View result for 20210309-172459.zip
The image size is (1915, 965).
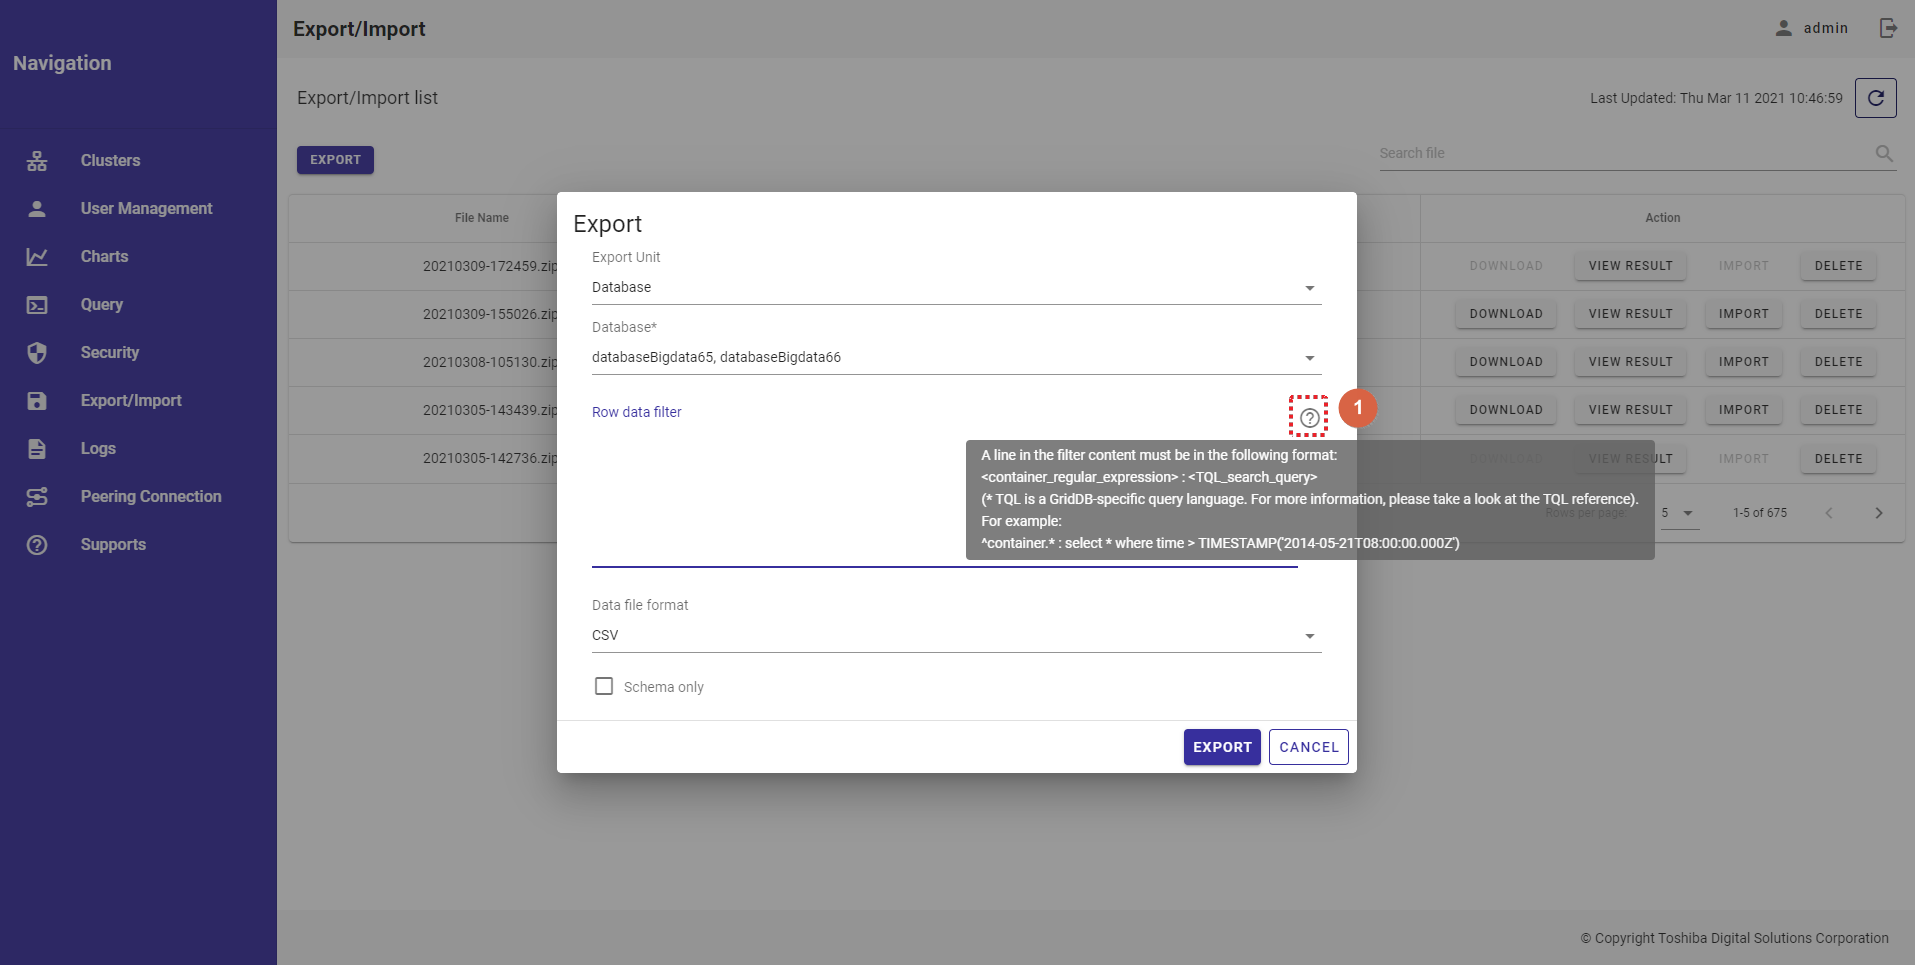coord(1630,266)
